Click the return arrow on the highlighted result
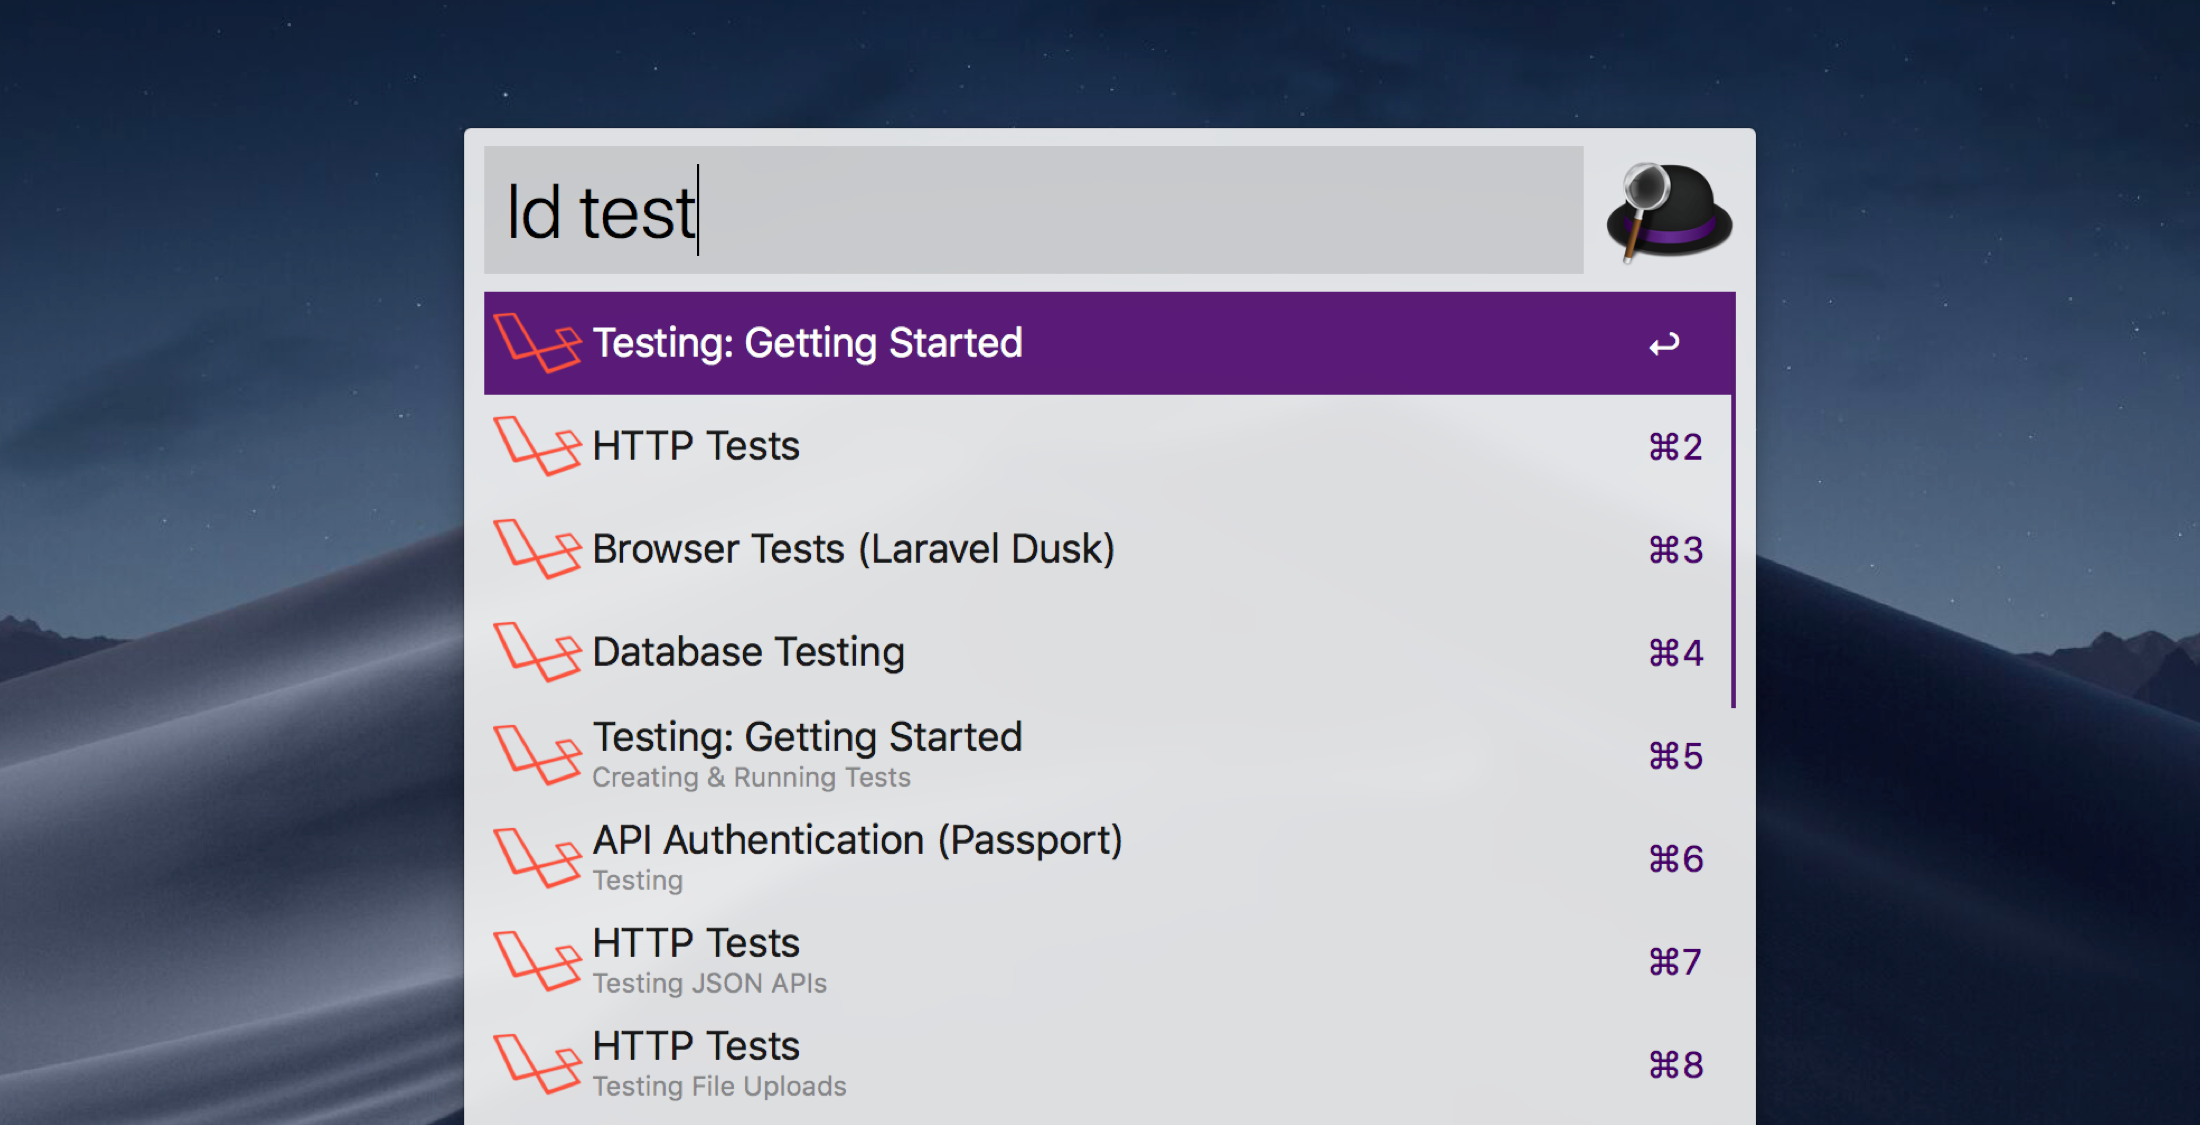Screen dimensions: 2200x1125 coord(1665,343)
